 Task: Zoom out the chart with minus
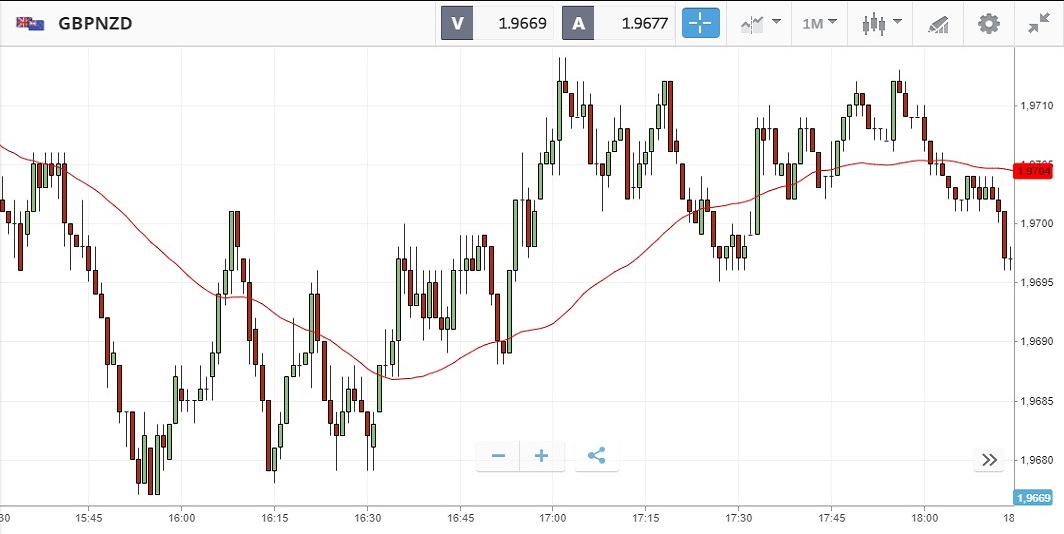498,456
